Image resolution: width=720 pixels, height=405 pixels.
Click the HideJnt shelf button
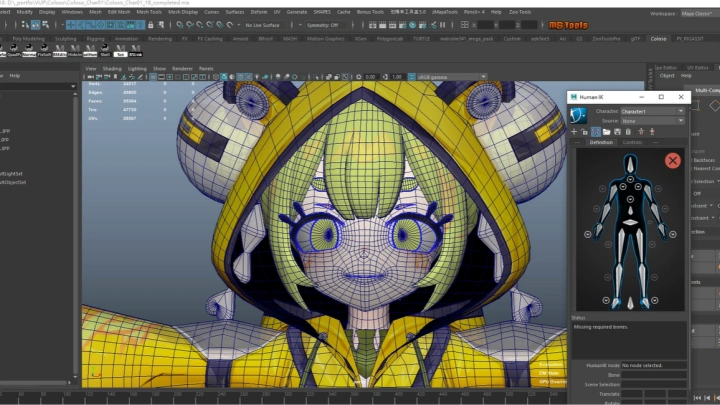click(x=75, y=50)
